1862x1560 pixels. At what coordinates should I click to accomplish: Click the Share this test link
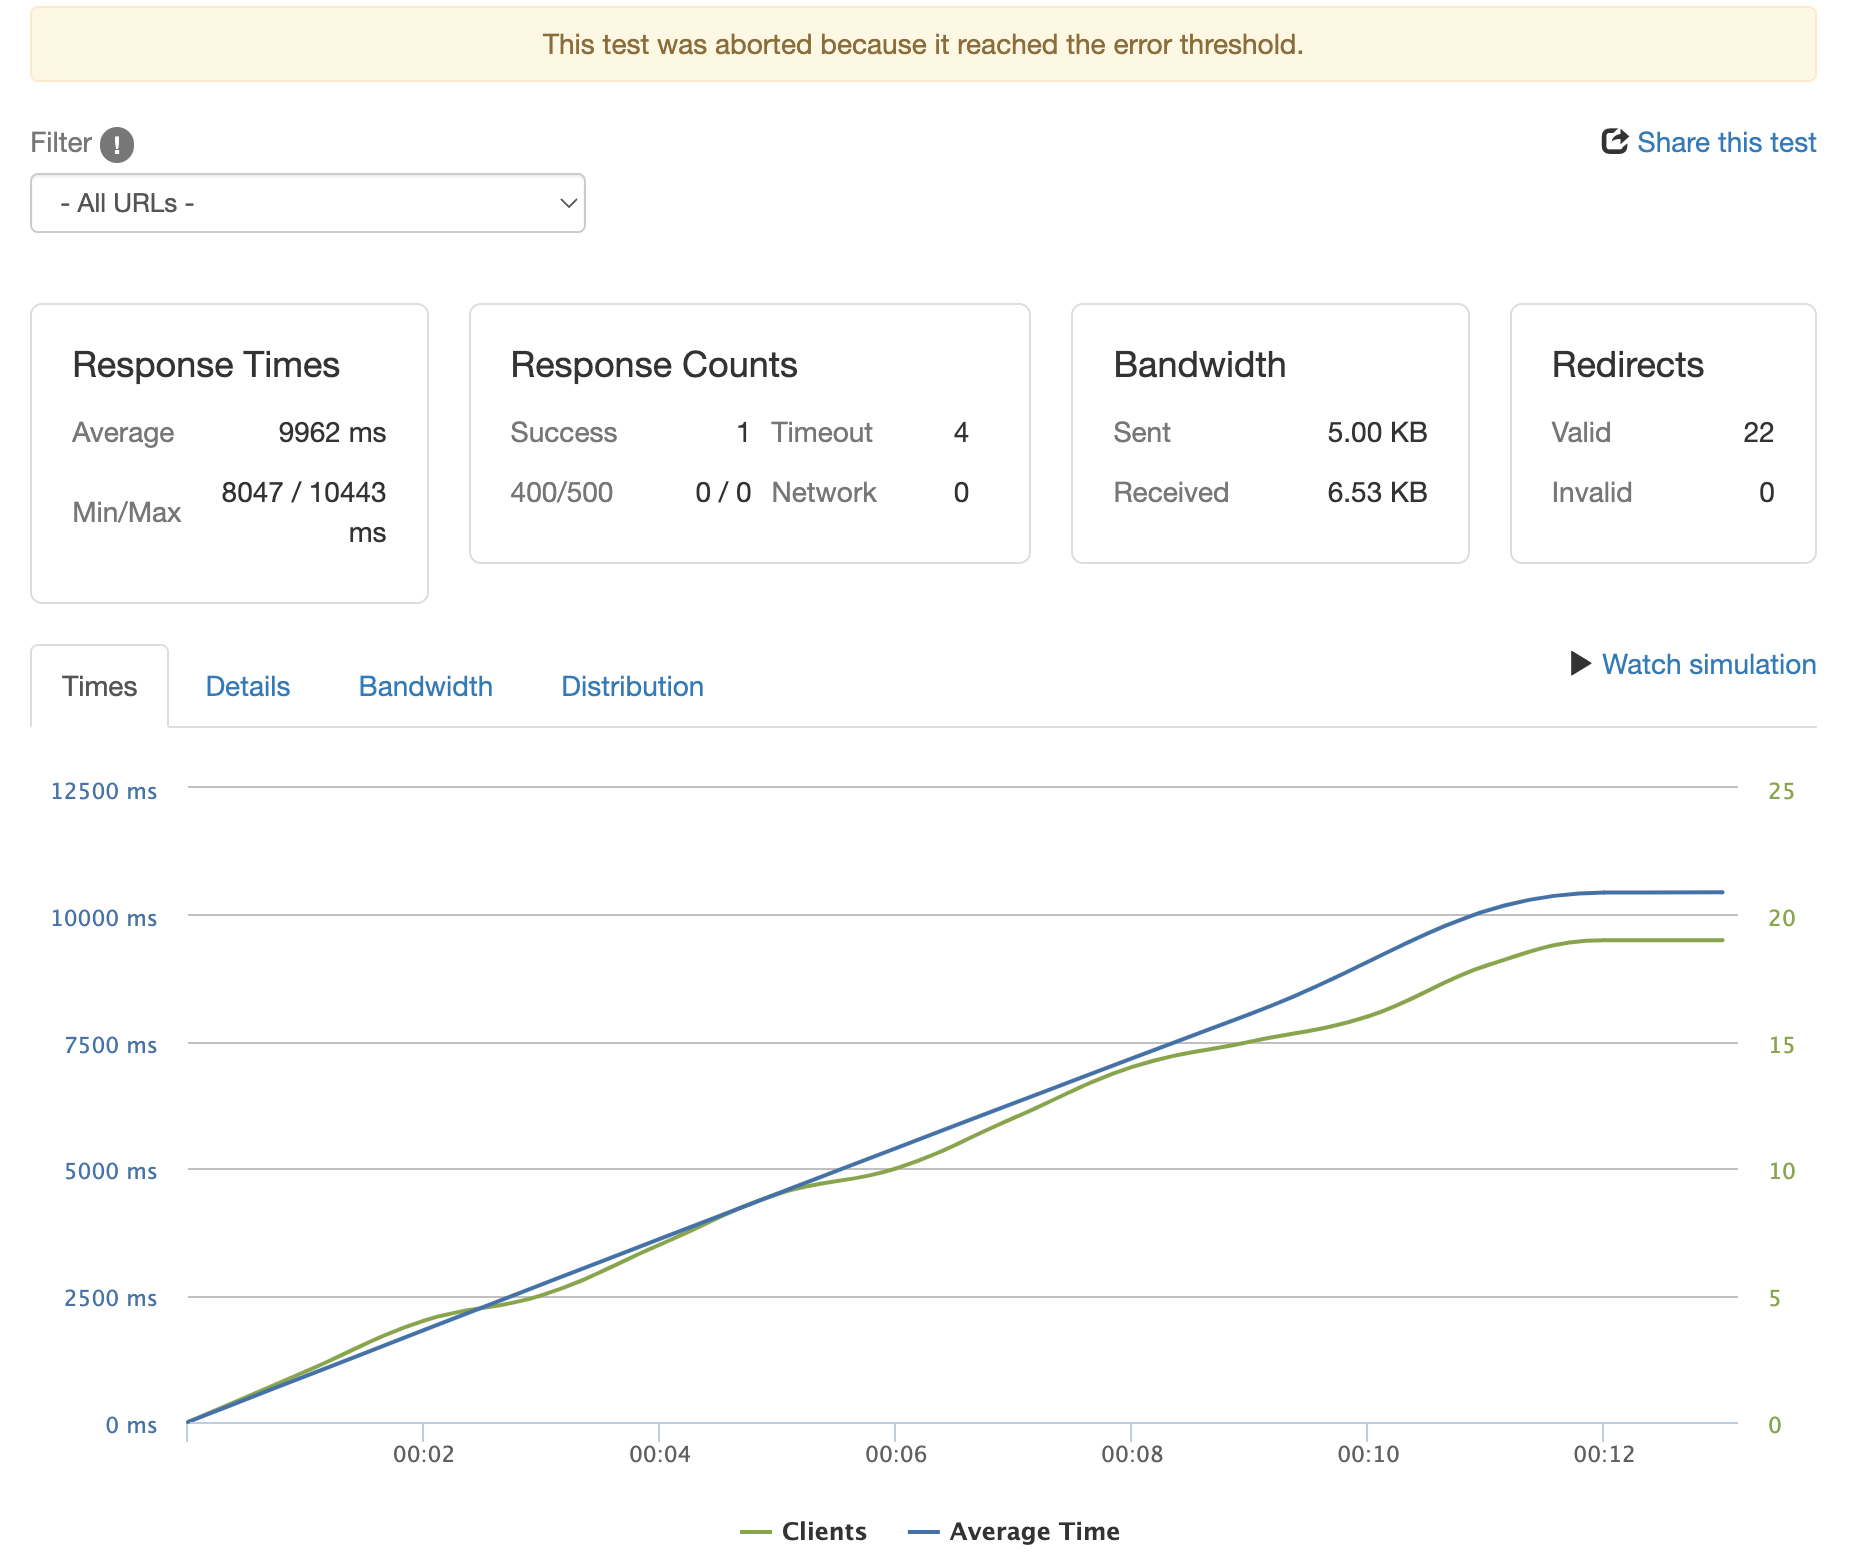tap(1725, 143)
